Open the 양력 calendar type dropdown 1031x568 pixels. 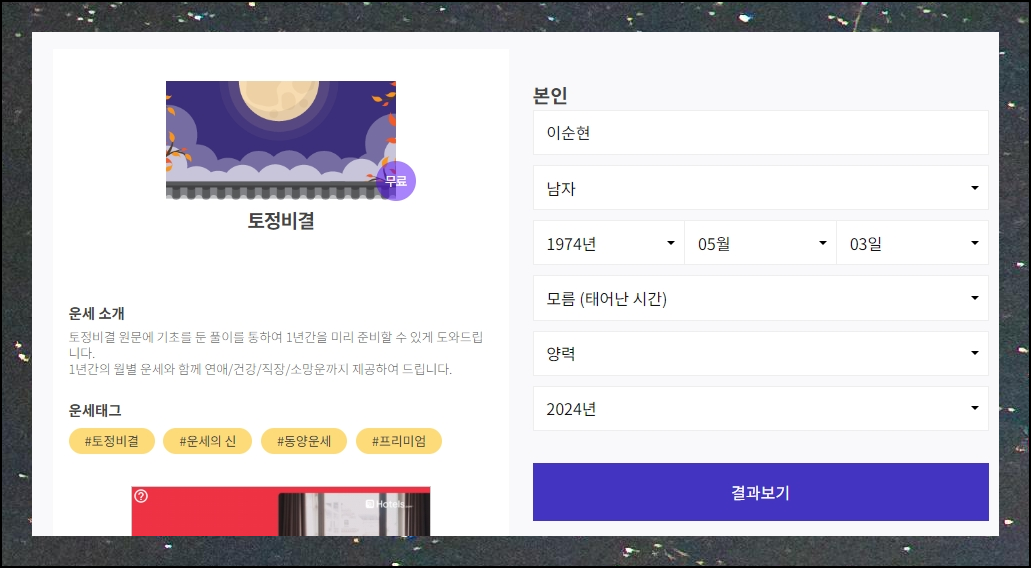[761, 354]
